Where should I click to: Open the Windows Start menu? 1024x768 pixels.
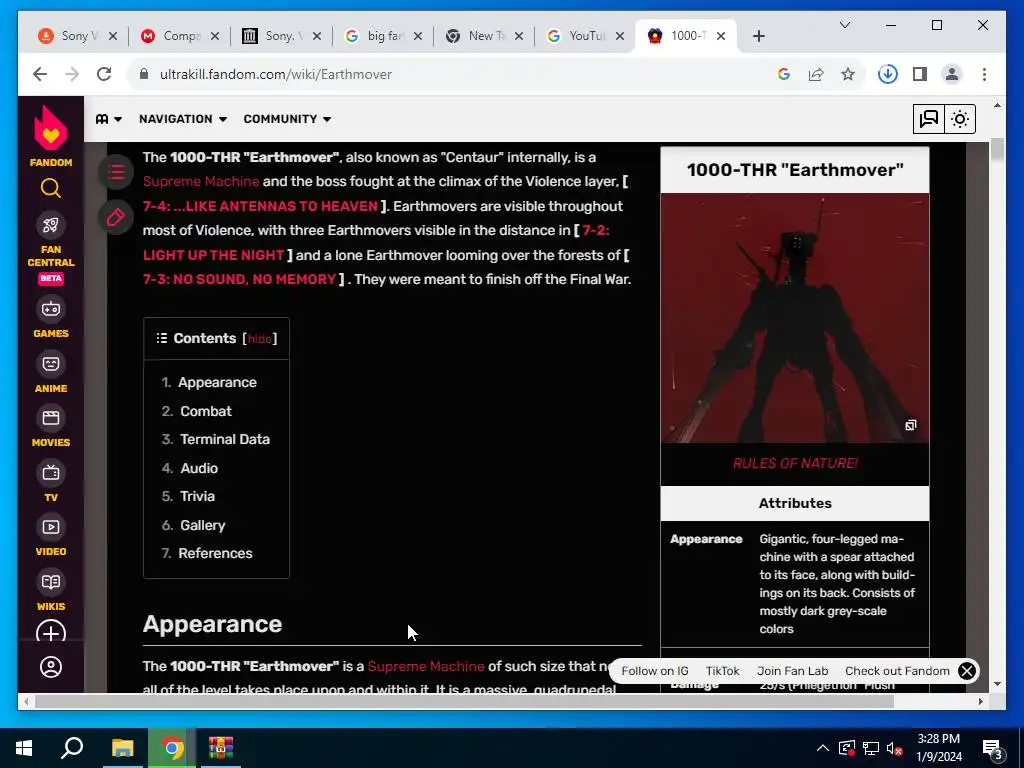(24, 748)
